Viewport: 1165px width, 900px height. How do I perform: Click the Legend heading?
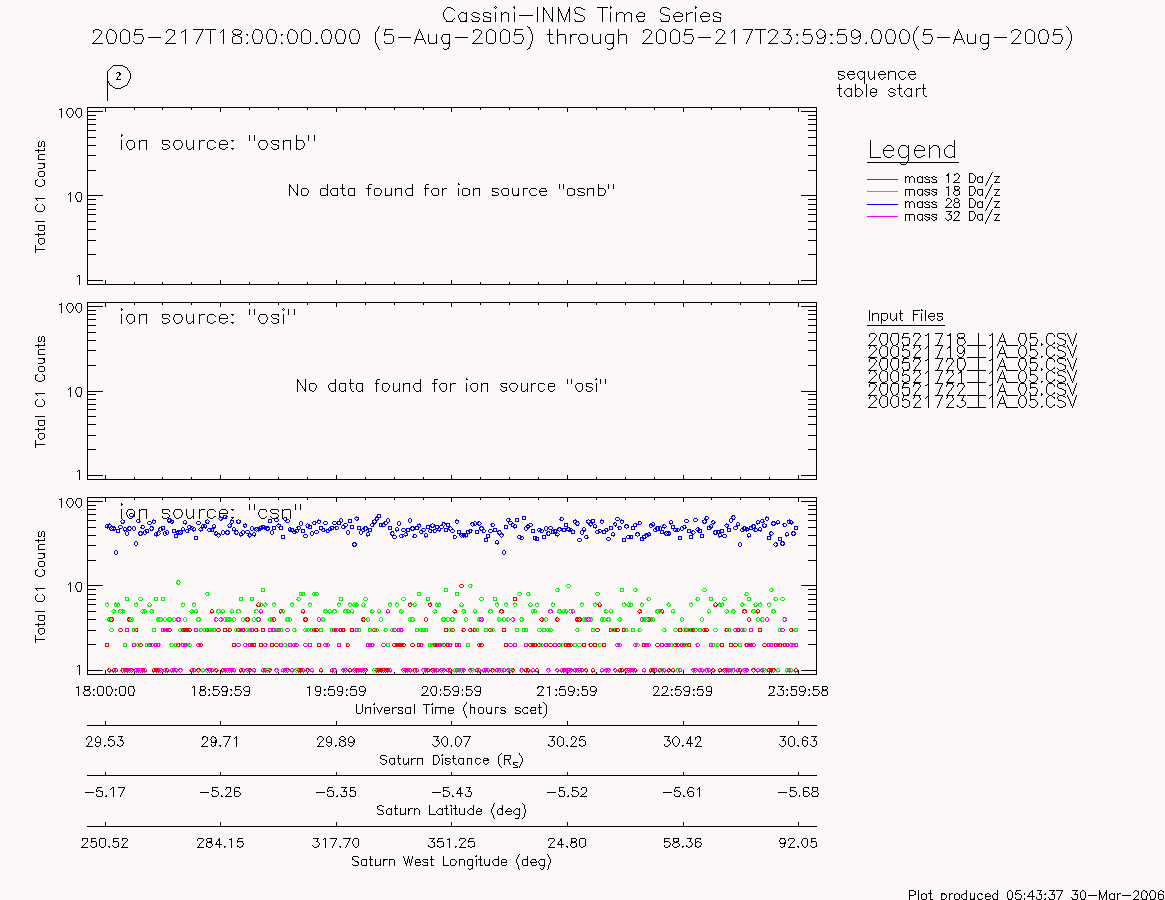click(x=912, y=150)
